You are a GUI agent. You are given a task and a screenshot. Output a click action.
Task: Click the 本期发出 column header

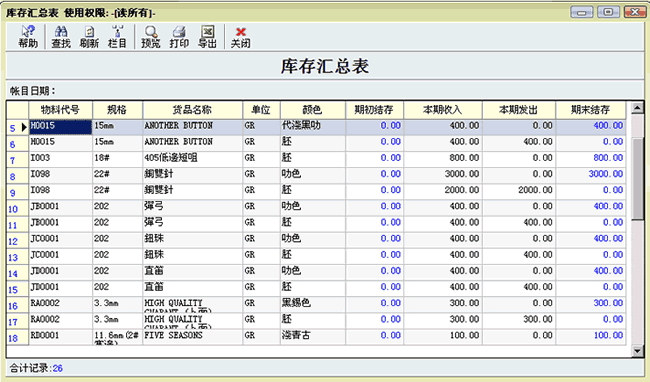click(x=518, y=110)
